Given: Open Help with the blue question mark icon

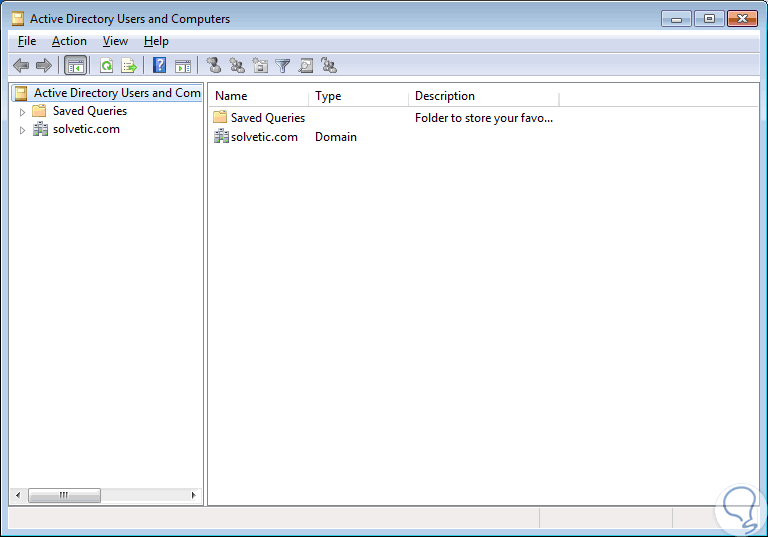Looking at the screenshot, I should point(159,65).
